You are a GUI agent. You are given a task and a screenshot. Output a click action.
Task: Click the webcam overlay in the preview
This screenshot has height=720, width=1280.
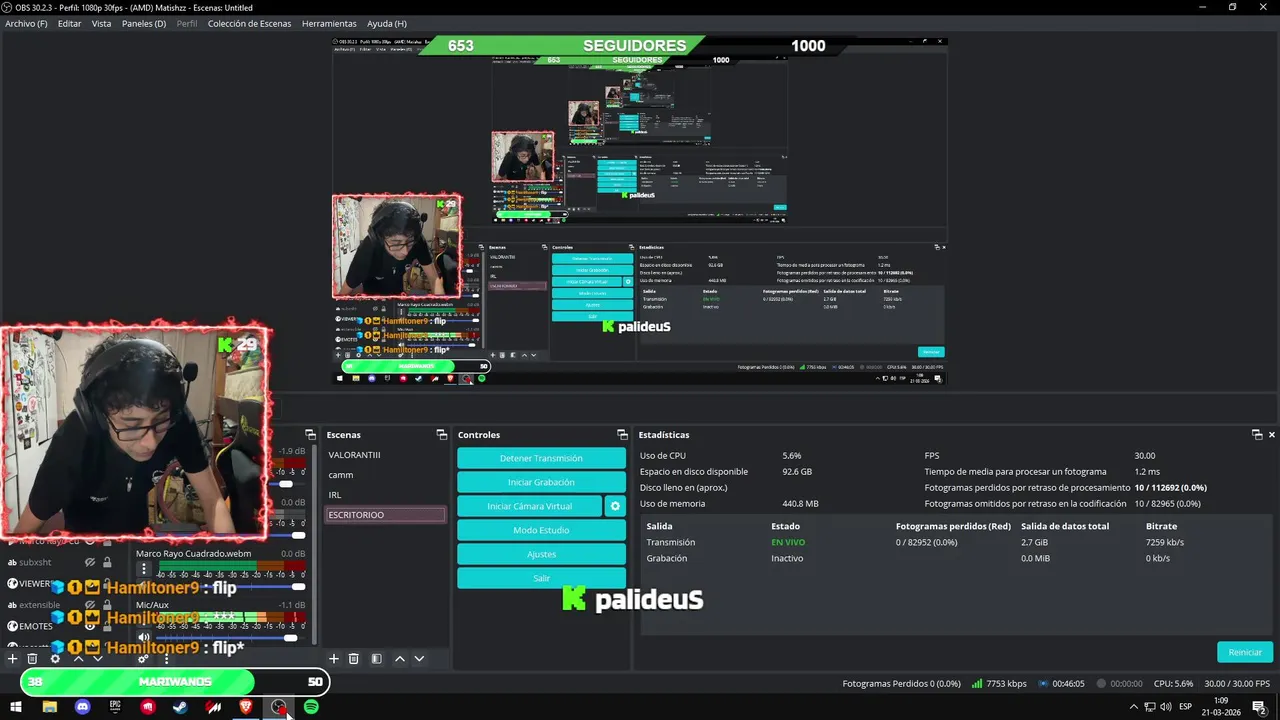135,432
